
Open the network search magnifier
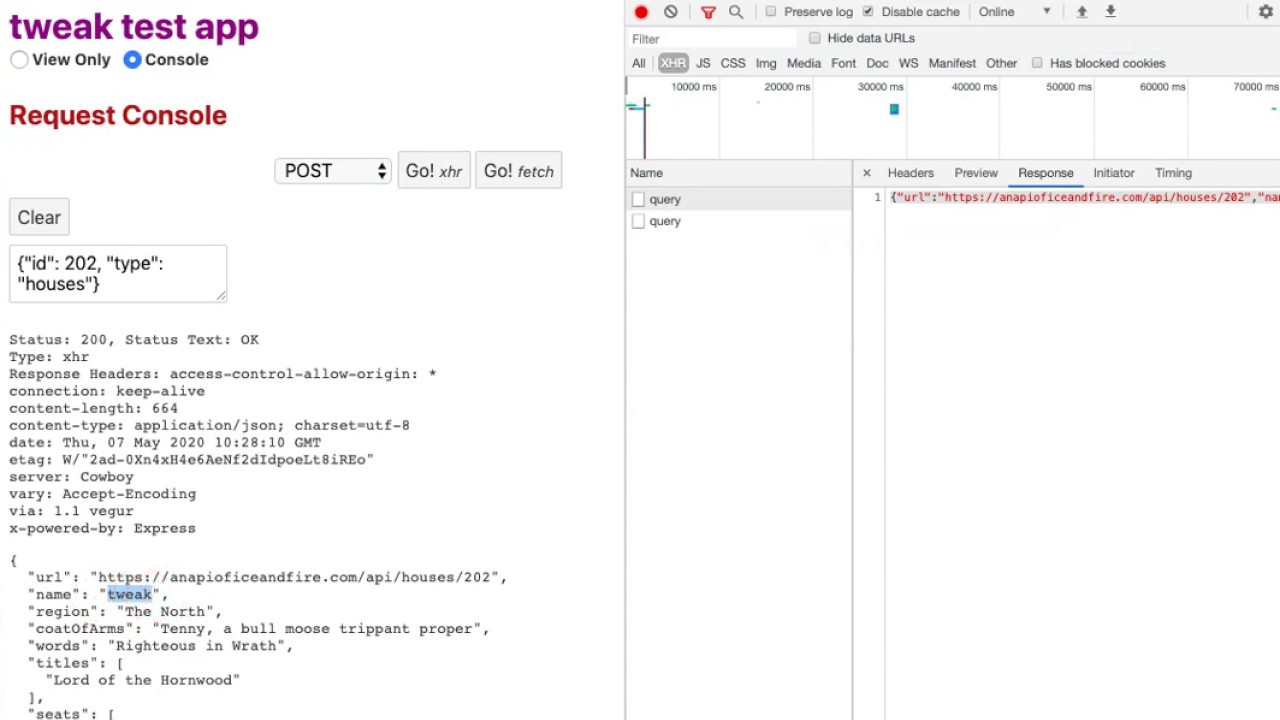pyautogui.click(x=736, y=12)
